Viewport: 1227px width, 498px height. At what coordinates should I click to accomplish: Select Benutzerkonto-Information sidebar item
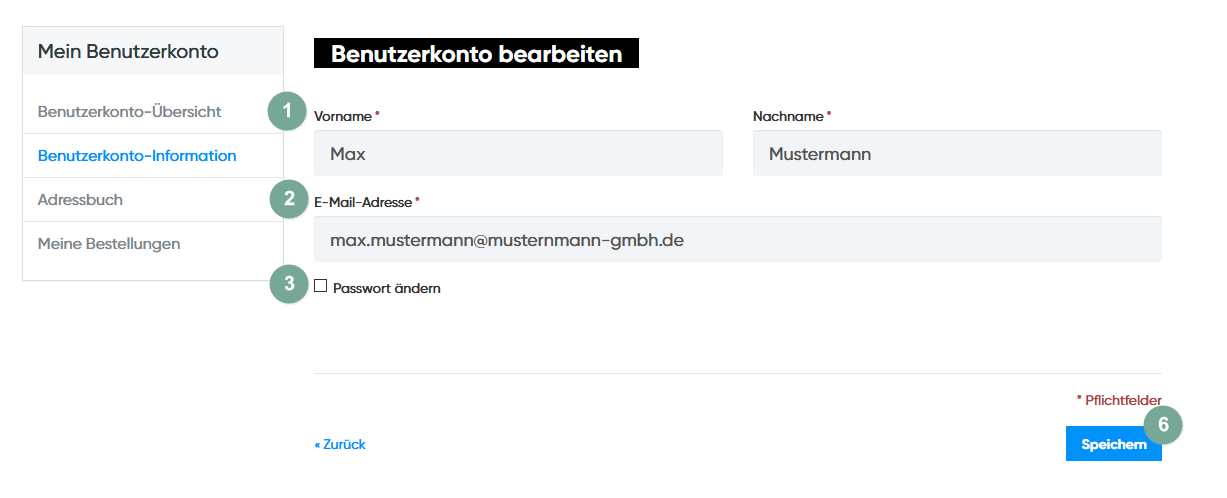137,156
